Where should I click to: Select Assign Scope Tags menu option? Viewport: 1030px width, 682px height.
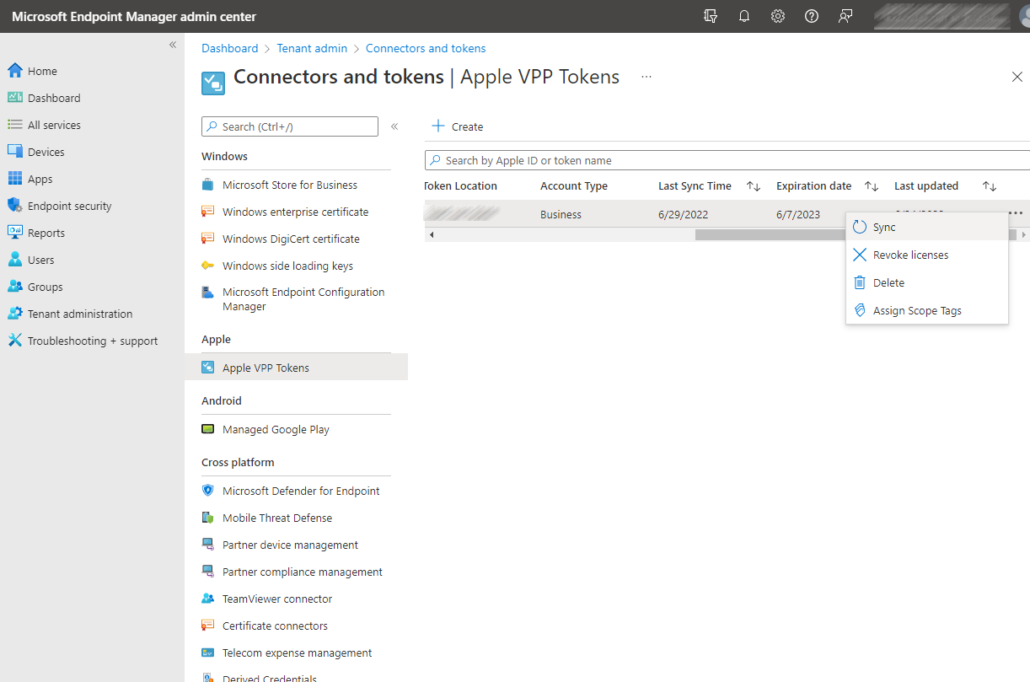tap(916, 311)
